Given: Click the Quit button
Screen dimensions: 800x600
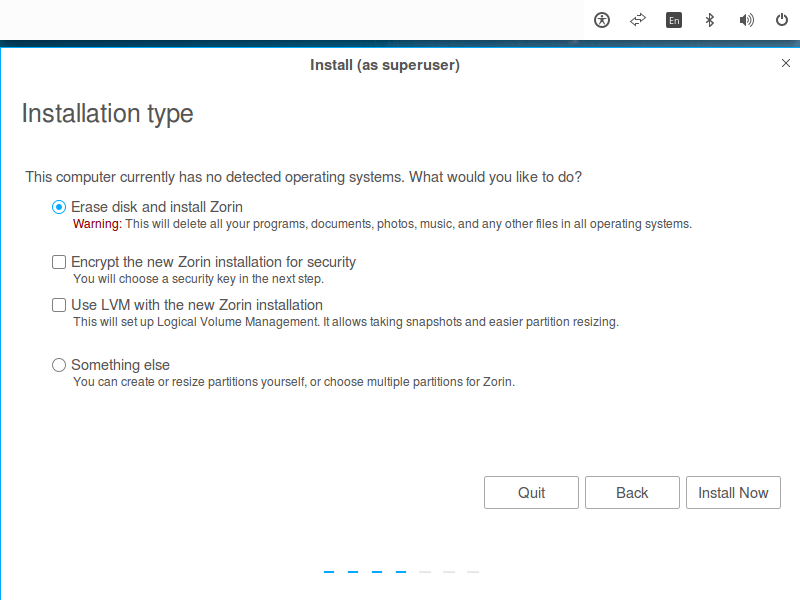Looking at the screenshot, I should (x=531, y=492).
